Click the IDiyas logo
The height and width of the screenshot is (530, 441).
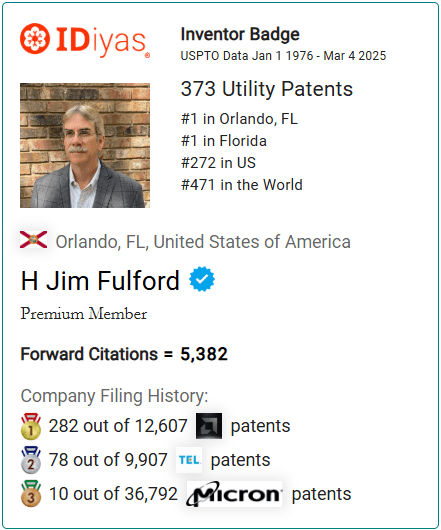point(85,40)
